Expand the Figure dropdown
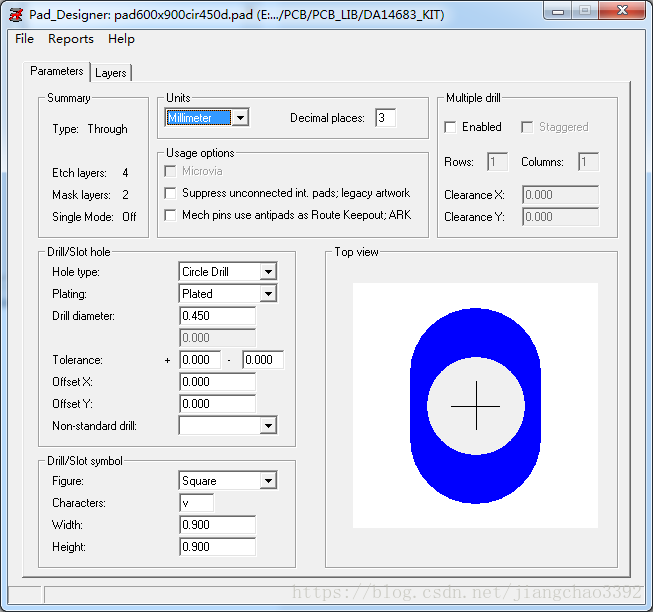Viewport: 653px width, 612px height. [x=267, y=481]
